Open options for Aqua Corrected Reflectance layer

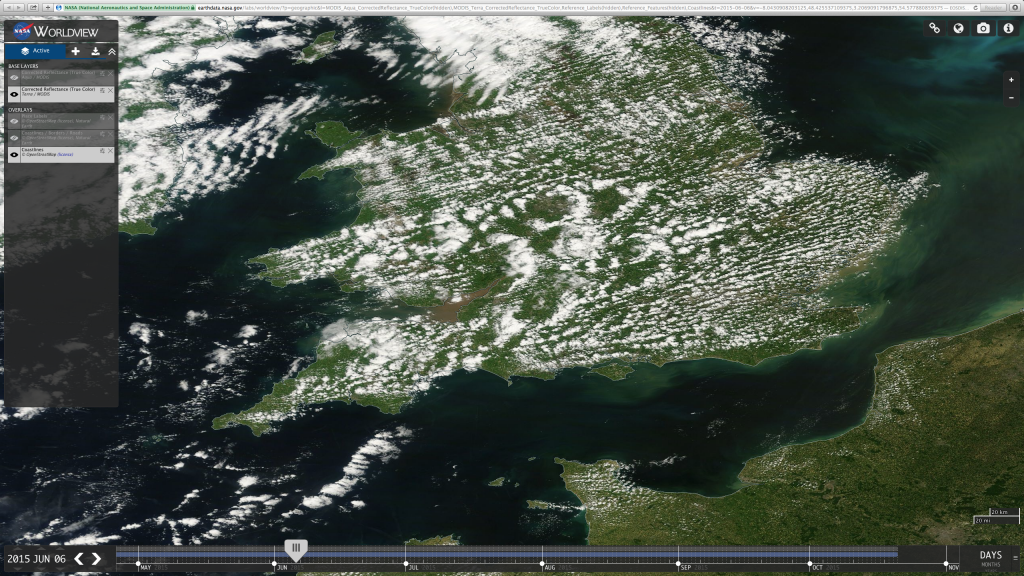coord(102,74)
